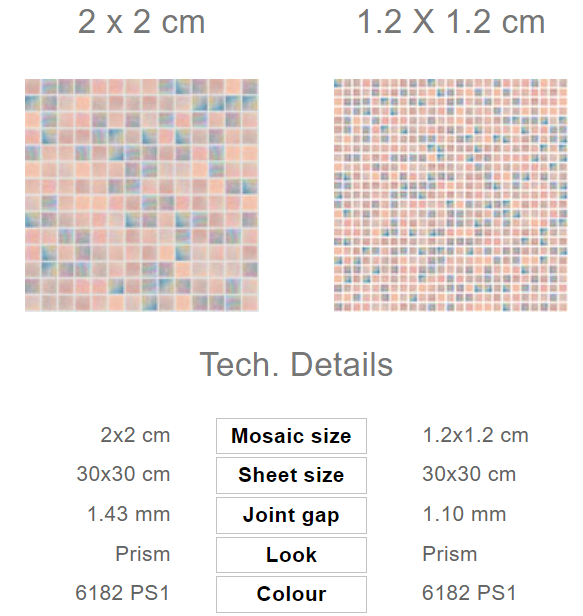The width and height of the screenshot is (583, 616).
Task: Click the left Prism look value
Action: pos(143,554)
